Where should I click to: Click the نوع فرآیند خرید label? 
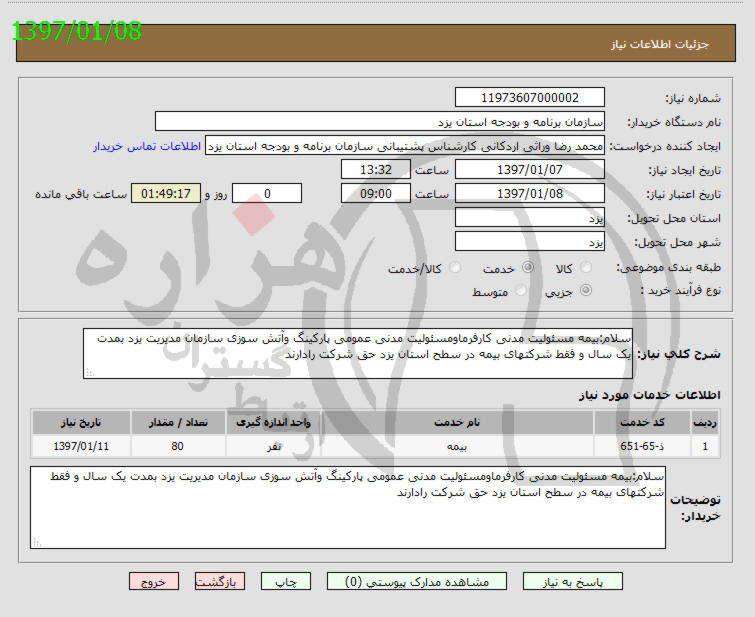click(680, 290)
